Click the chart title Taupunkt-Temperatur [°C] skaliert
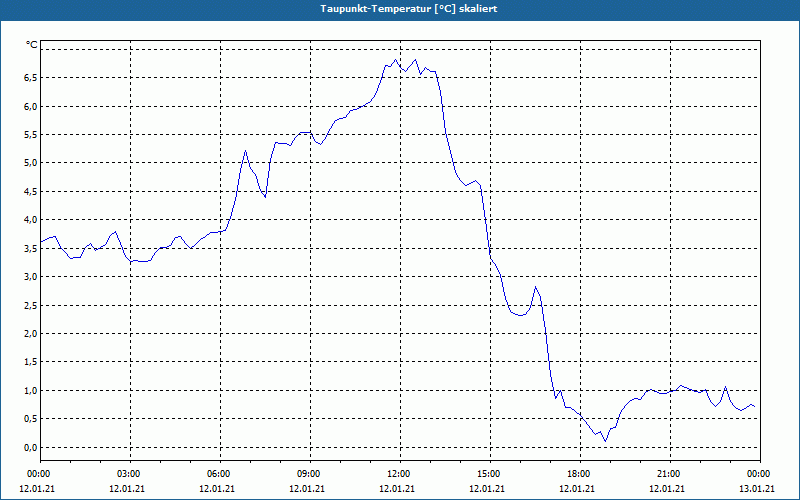This screenshot has height=500, width=800. [409, 9]
